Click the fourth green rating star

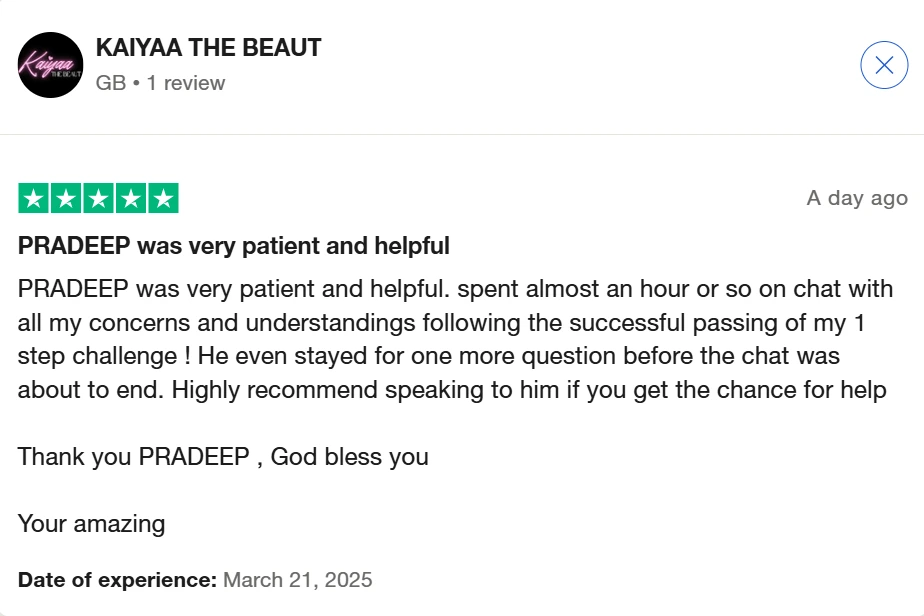130,198
